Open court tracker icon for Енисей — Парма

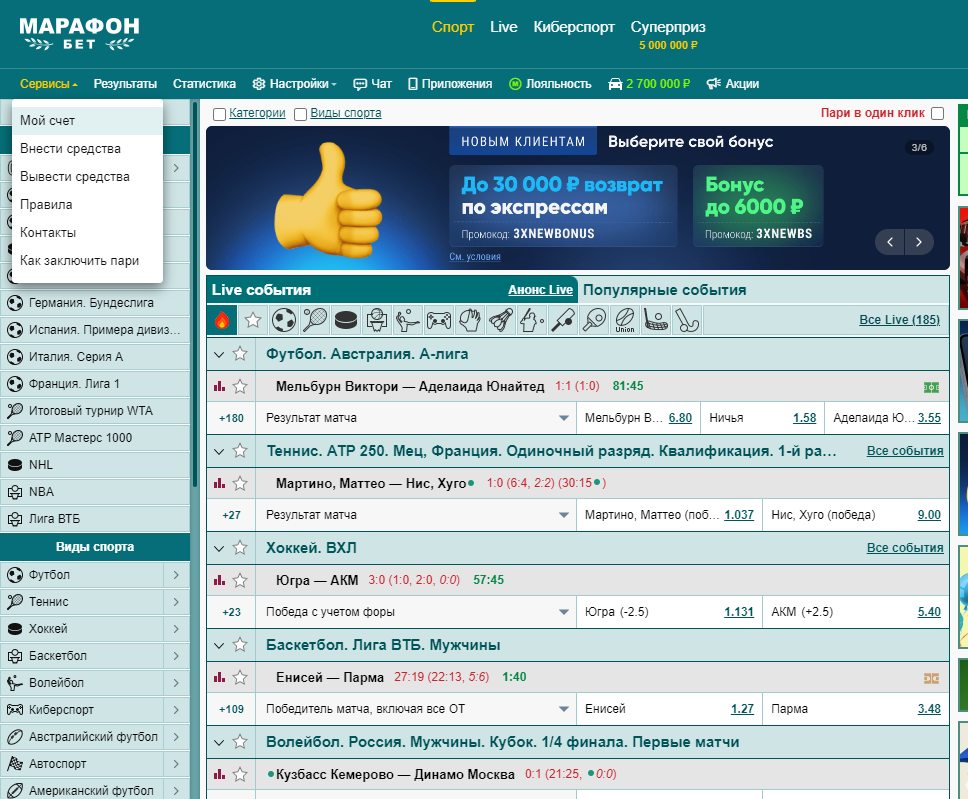(x=931, y=679)
